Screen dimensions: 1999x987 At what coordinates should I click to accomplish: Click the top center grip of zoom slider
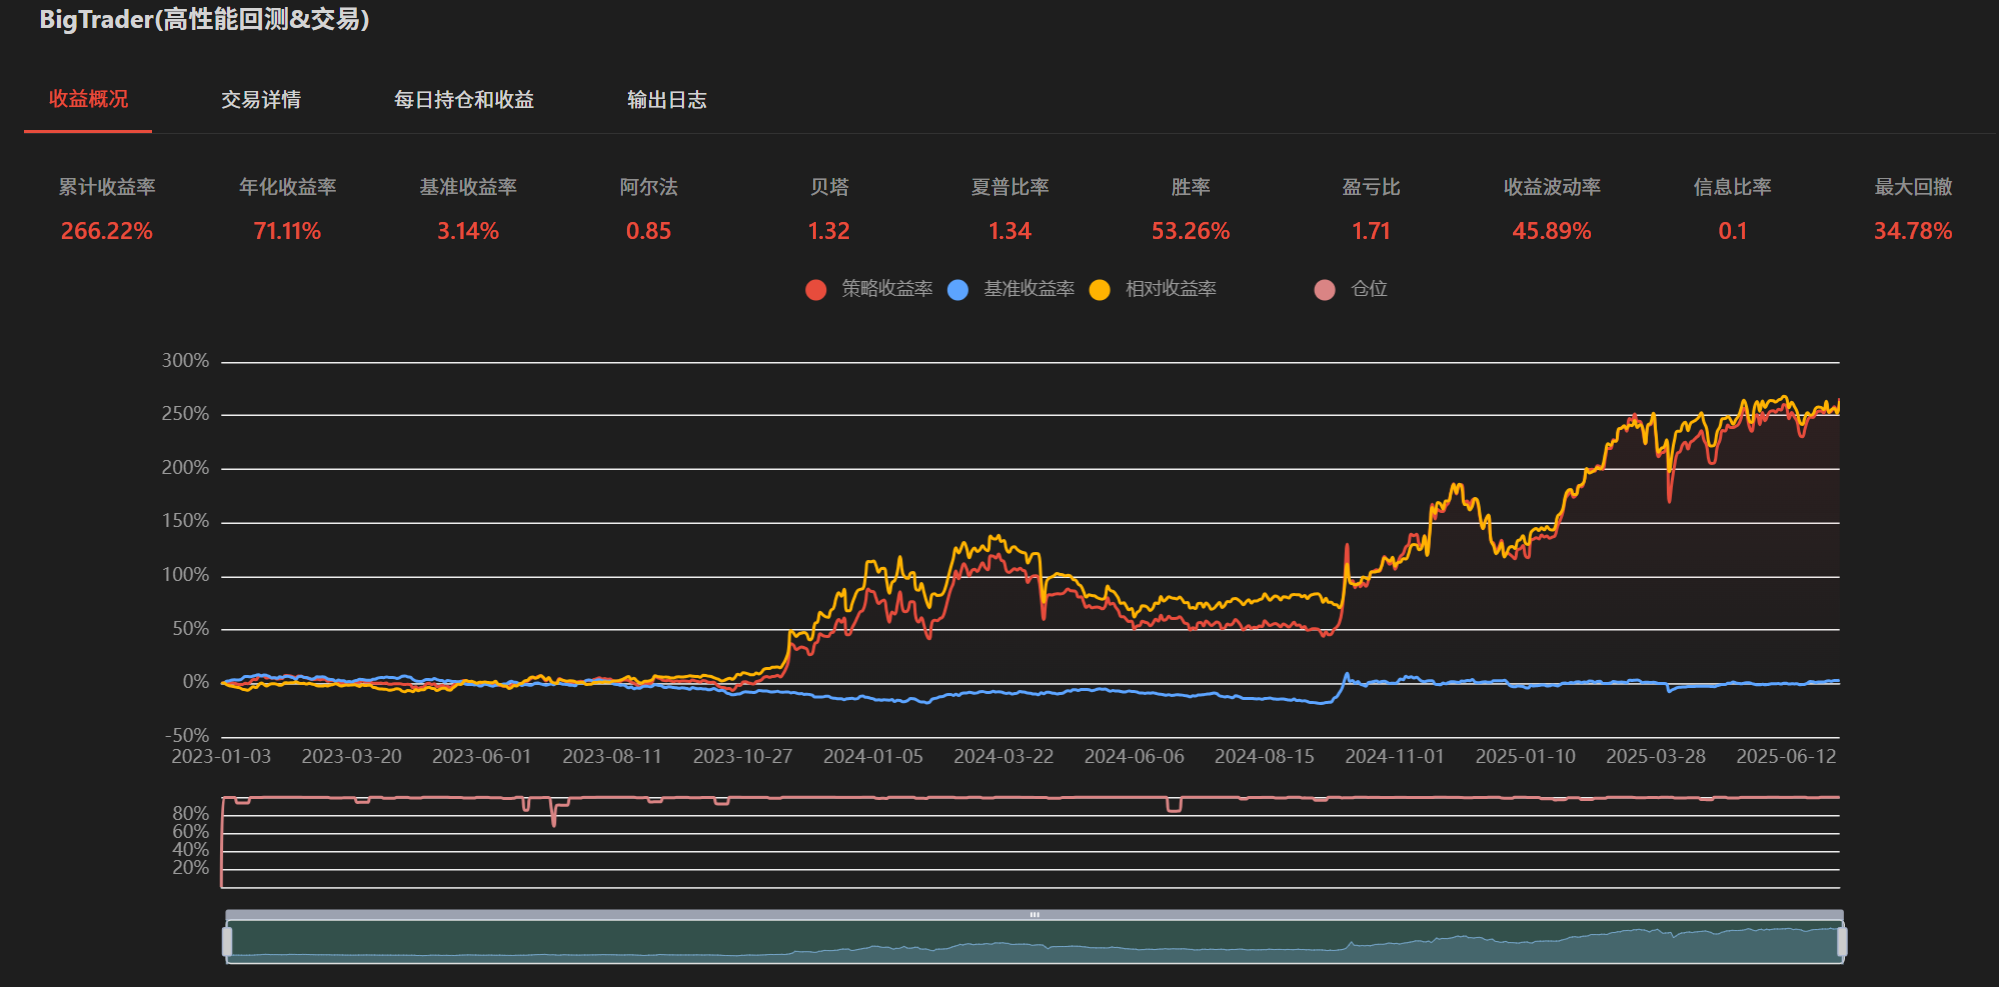tap(1034, 914)
